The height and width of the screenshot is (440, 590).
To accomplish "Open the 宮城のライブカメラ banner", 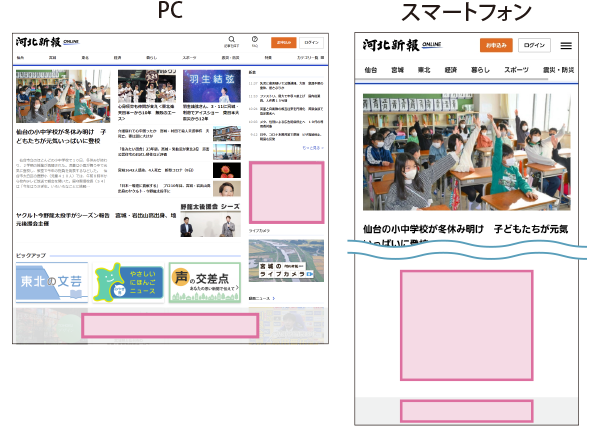I will [x=286, y=260].
